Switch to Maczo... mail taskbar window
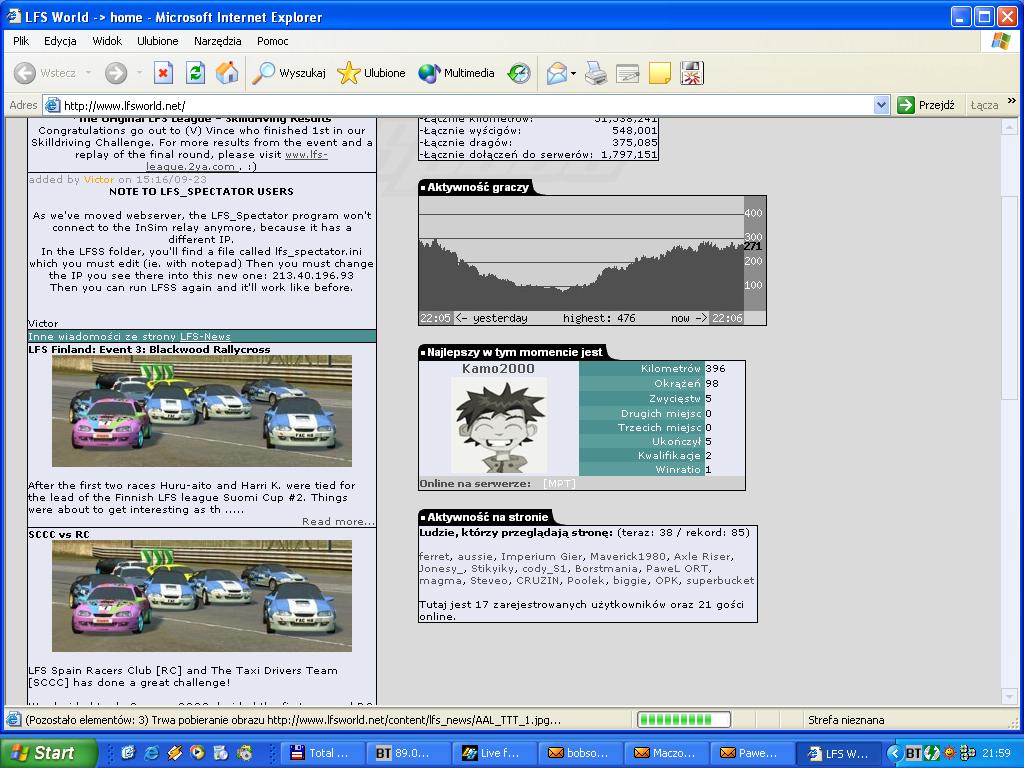 point(666,753)
